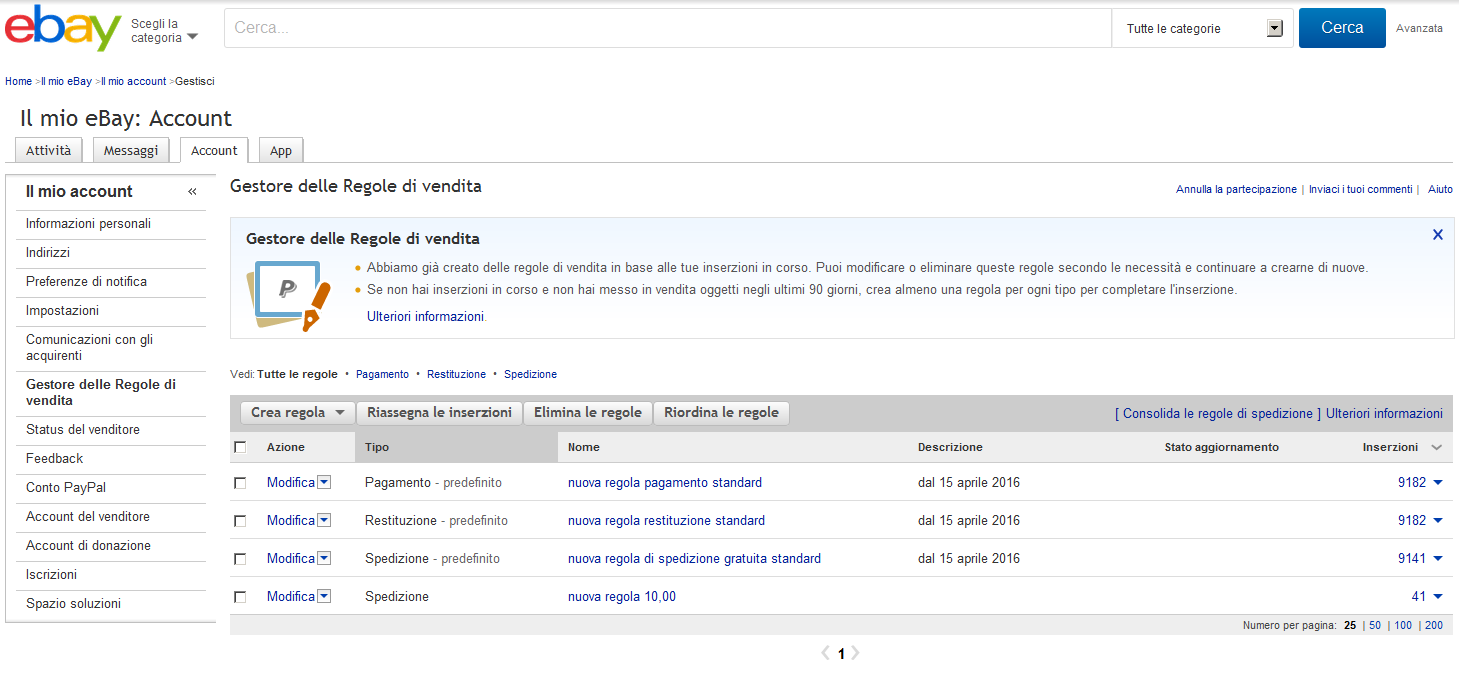1459x678 pixels.
Task: Open Modifica dropdown for Restituzione rule
Action: 324,521
